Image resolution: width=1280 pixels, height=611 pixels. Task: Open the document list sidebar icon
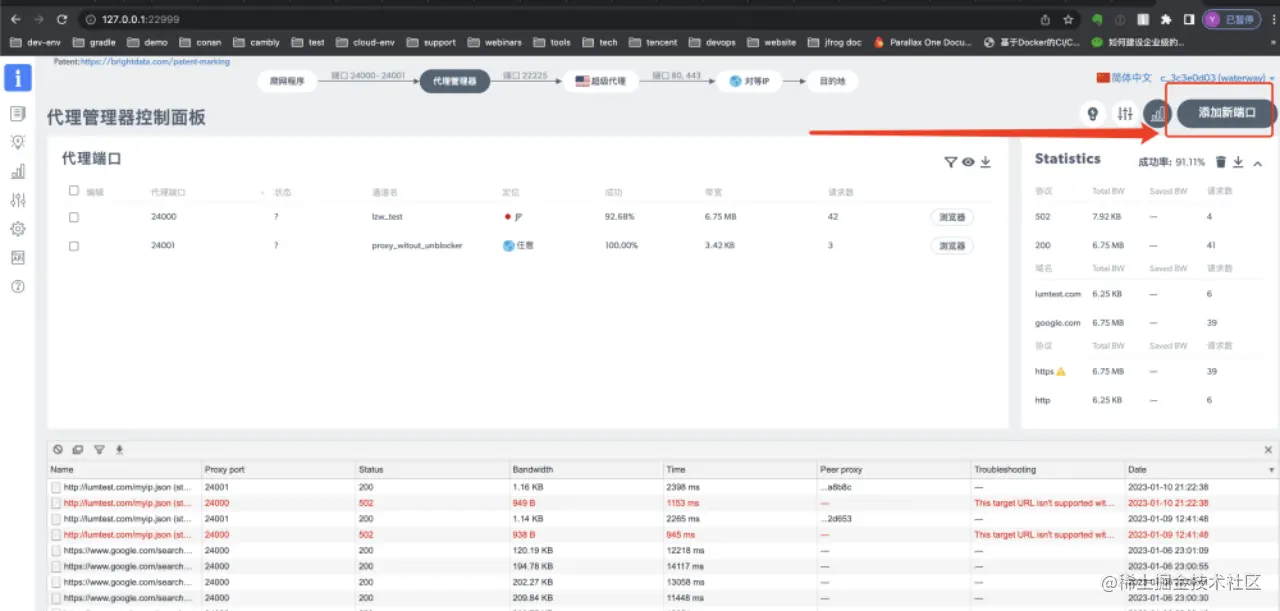pyautogui.click(x=18, y=114)
